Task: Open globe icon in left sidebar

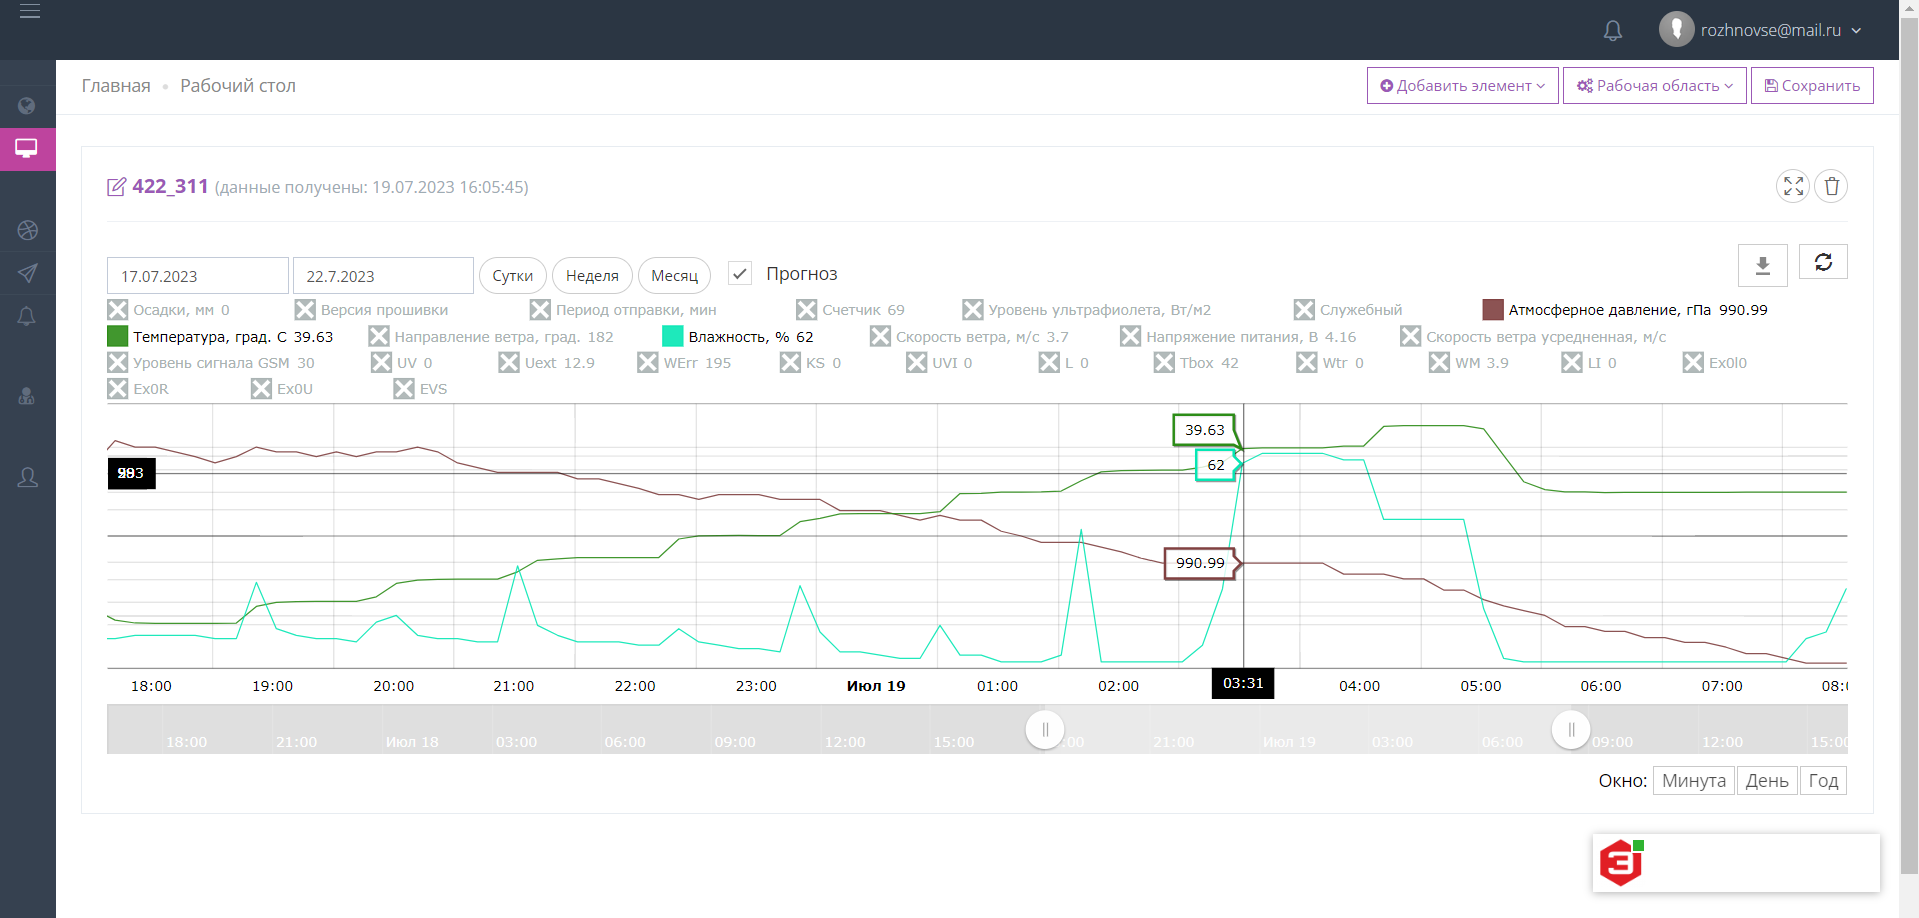Action: 27,106
